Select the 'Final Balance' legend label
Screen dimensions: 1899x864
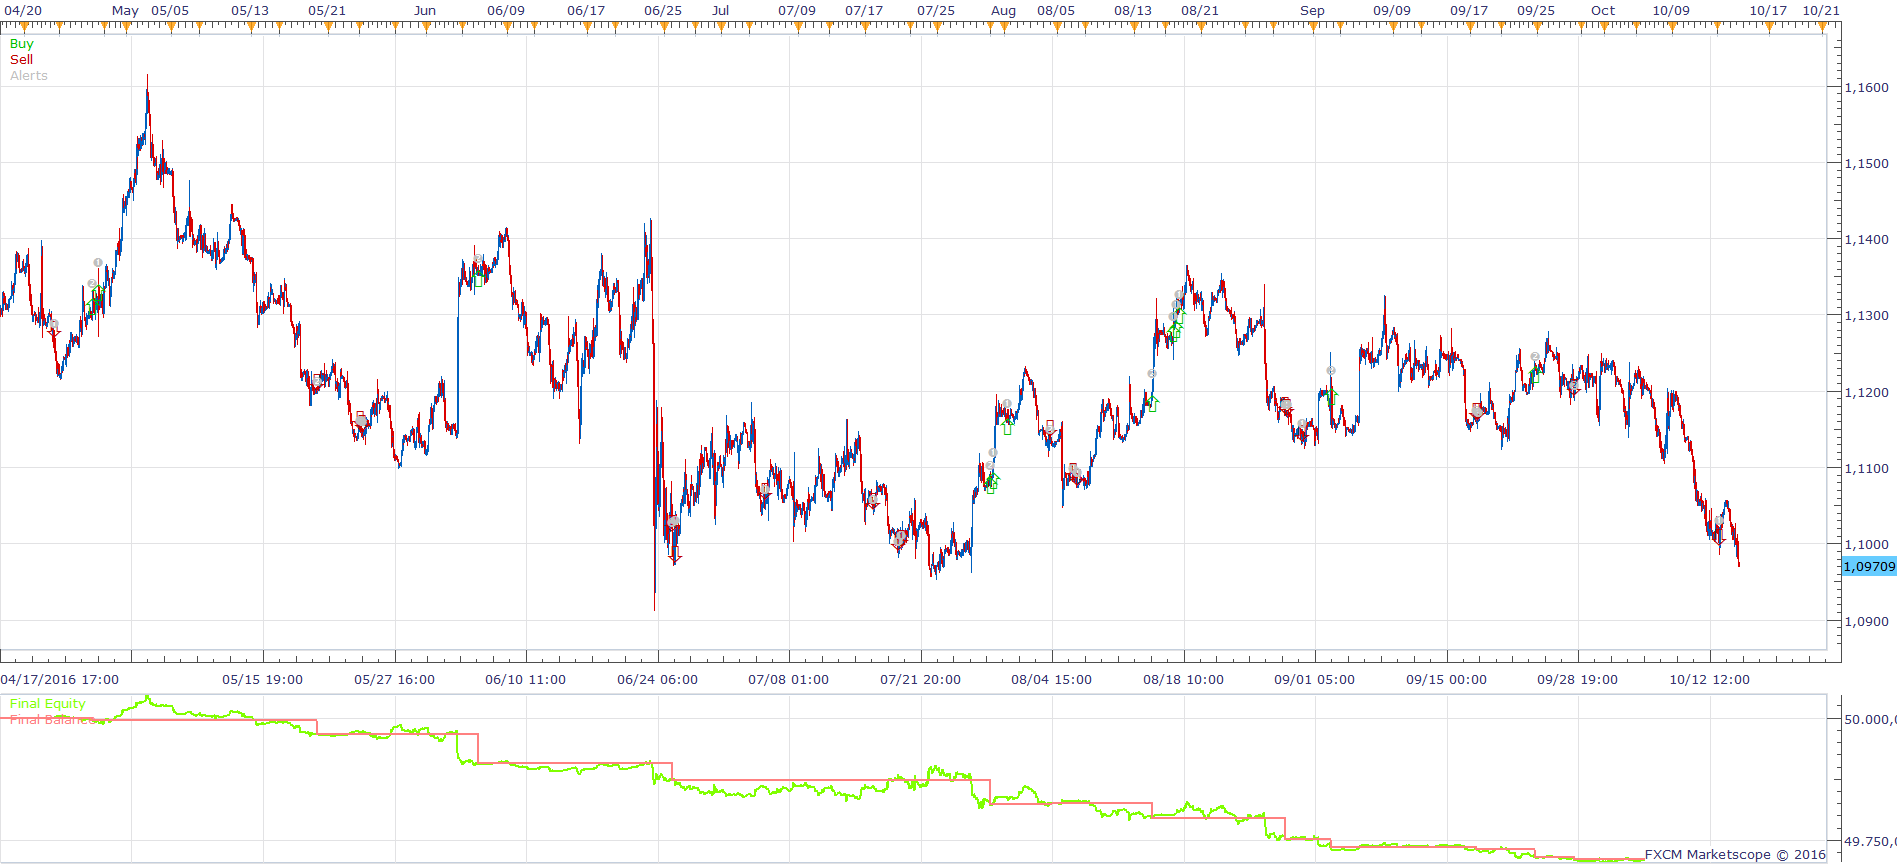coord(53,720)
